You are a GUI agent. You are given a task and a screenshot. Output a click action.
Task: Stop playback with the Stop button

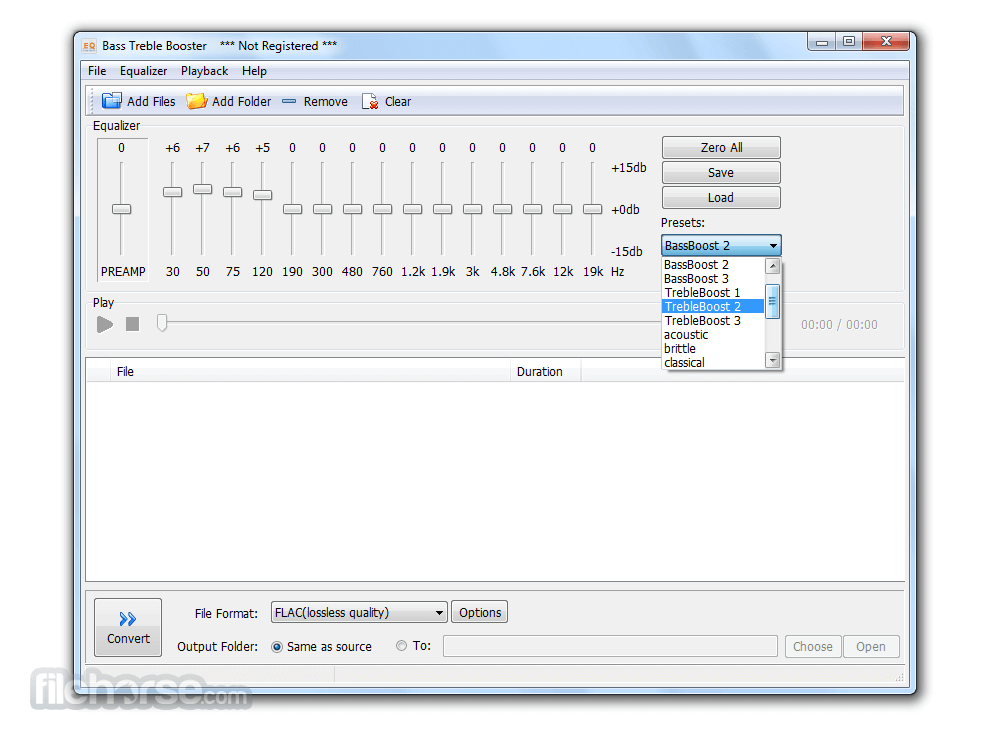pos(133,325)
